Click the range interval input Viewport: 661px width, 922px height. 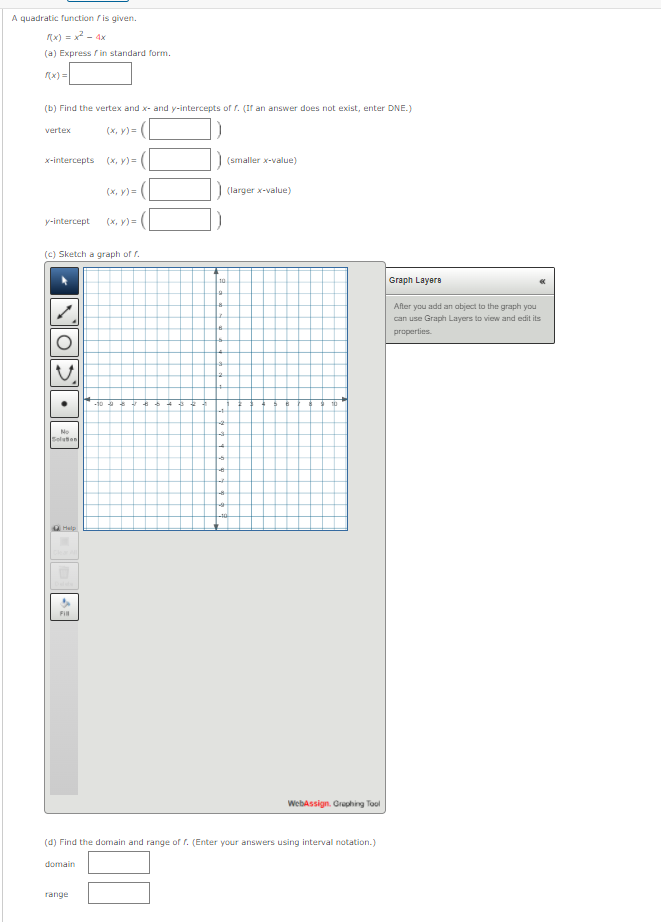tap(118, 892)
